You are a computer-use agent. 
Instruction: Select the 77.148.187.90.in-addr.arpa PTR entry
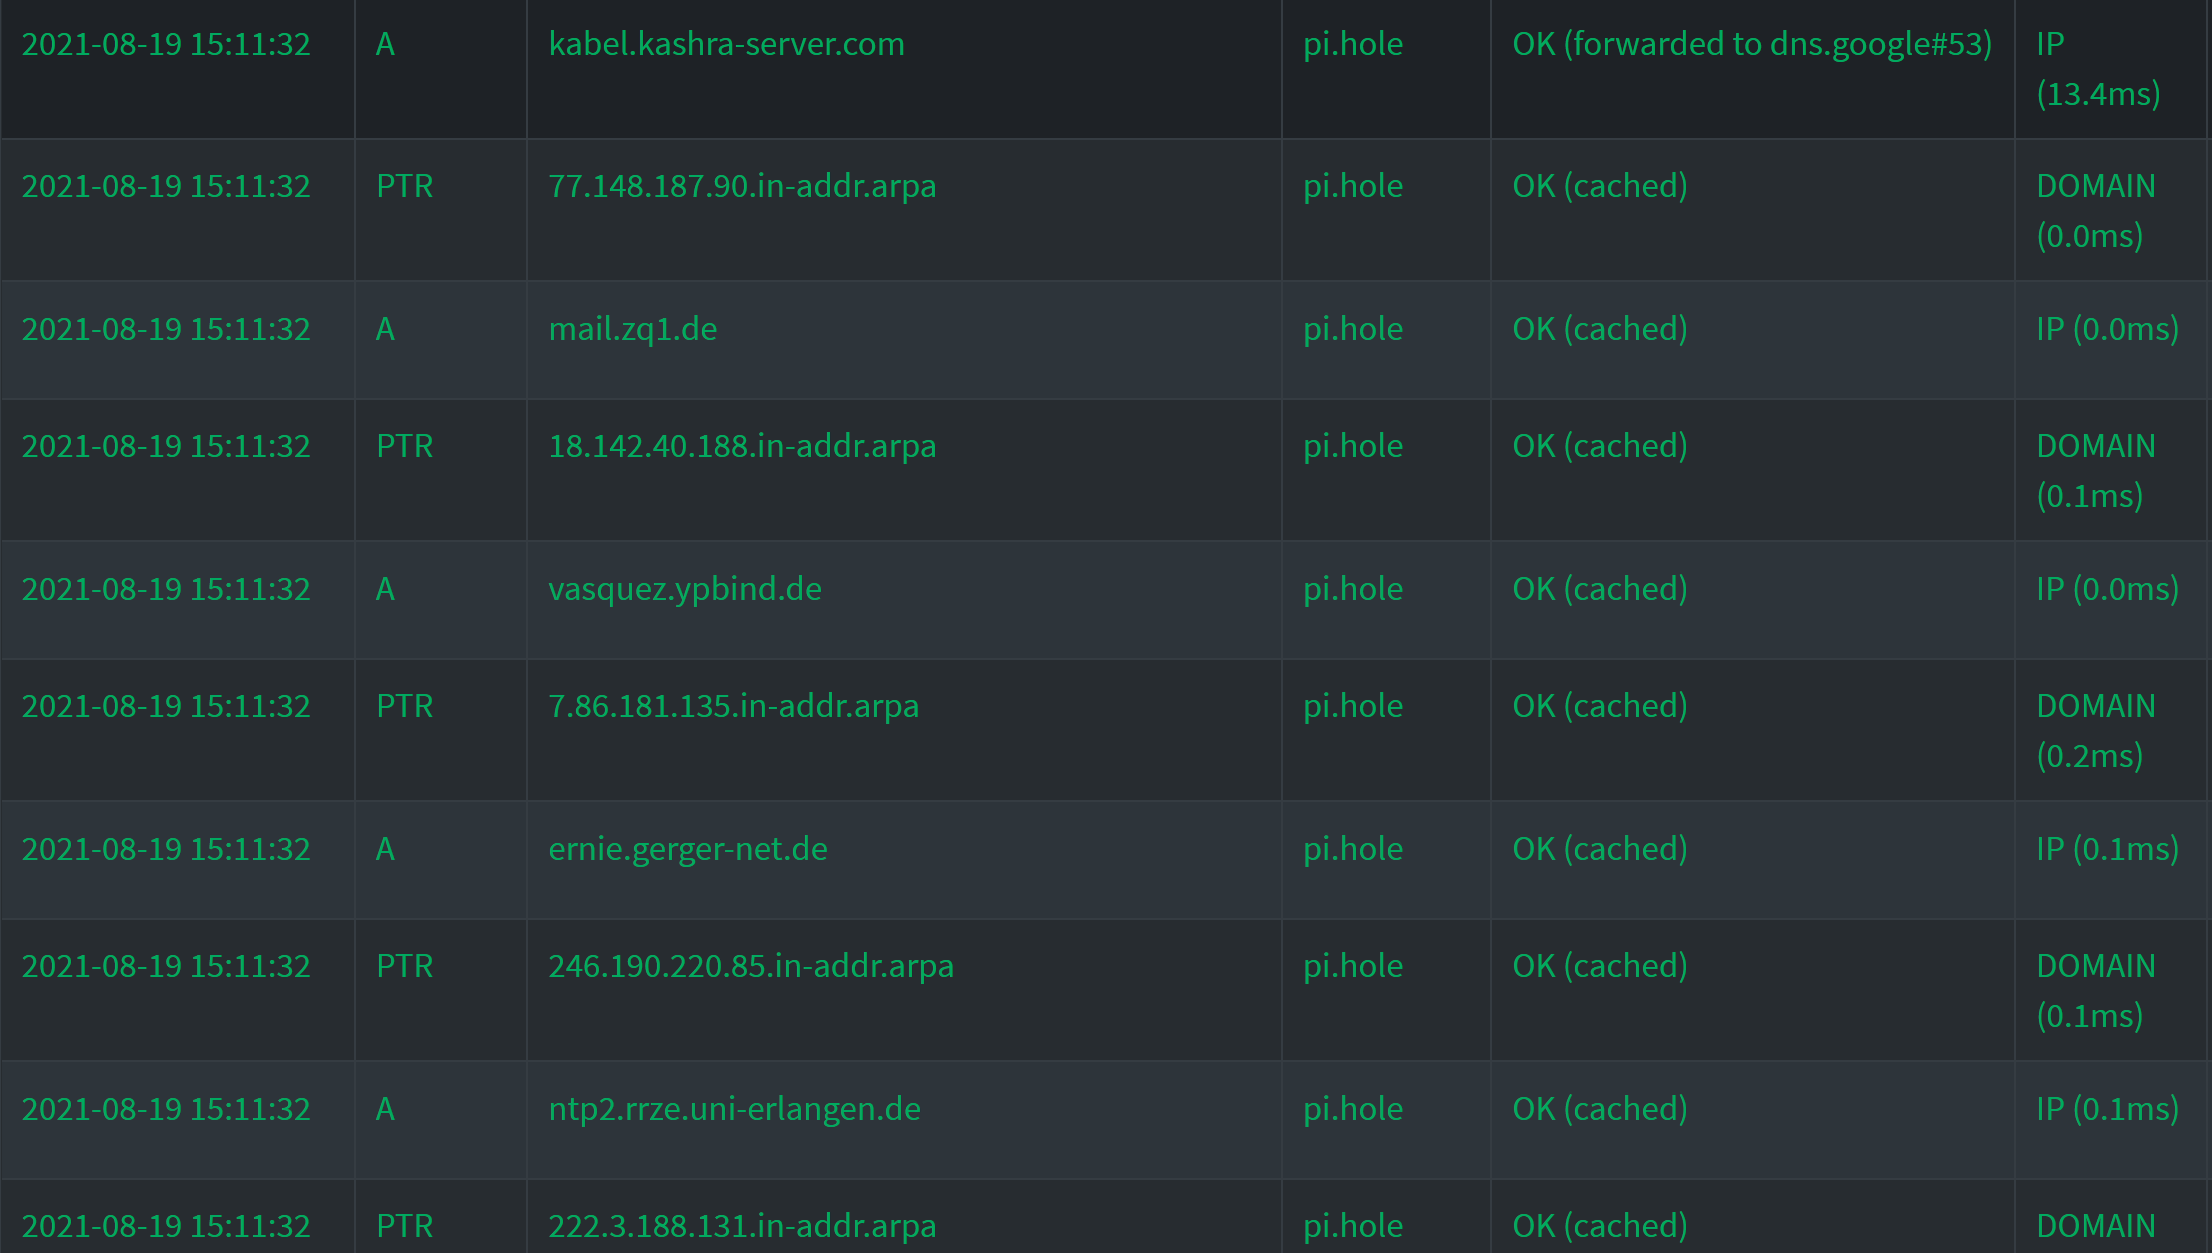click(743, 186)
